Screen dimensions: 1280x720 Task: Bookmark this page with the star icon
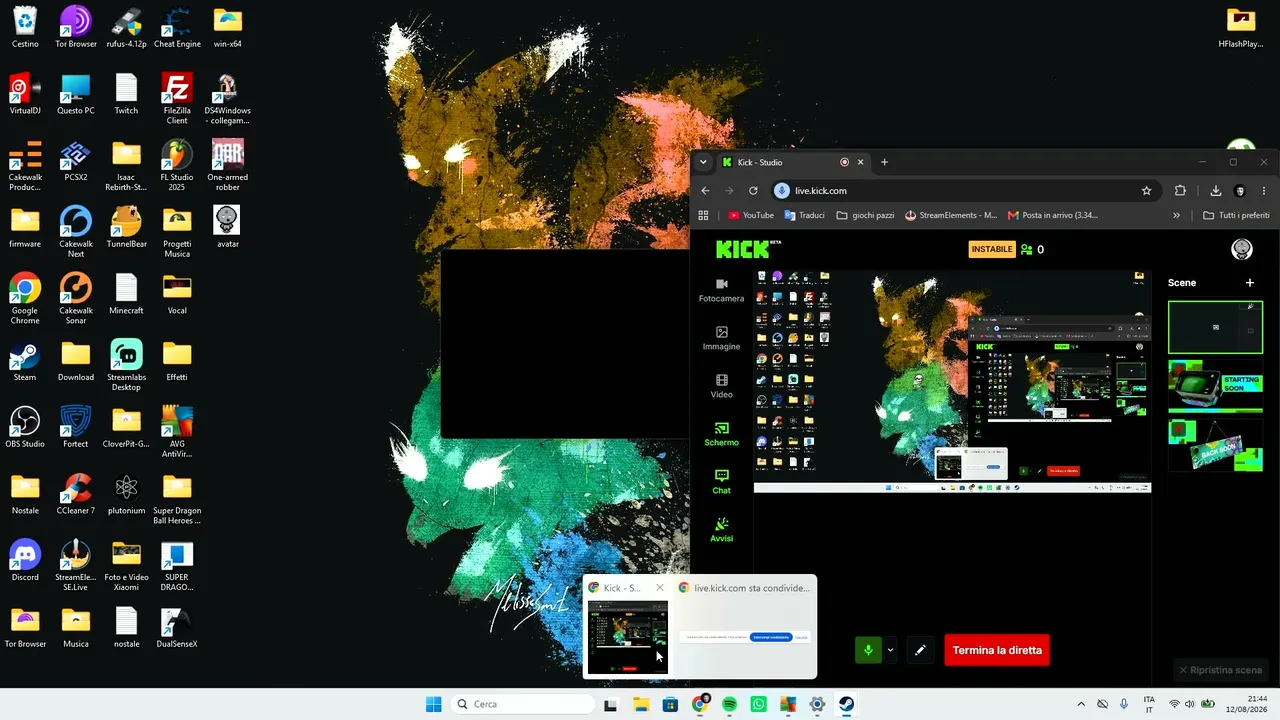pos(1147,191)
